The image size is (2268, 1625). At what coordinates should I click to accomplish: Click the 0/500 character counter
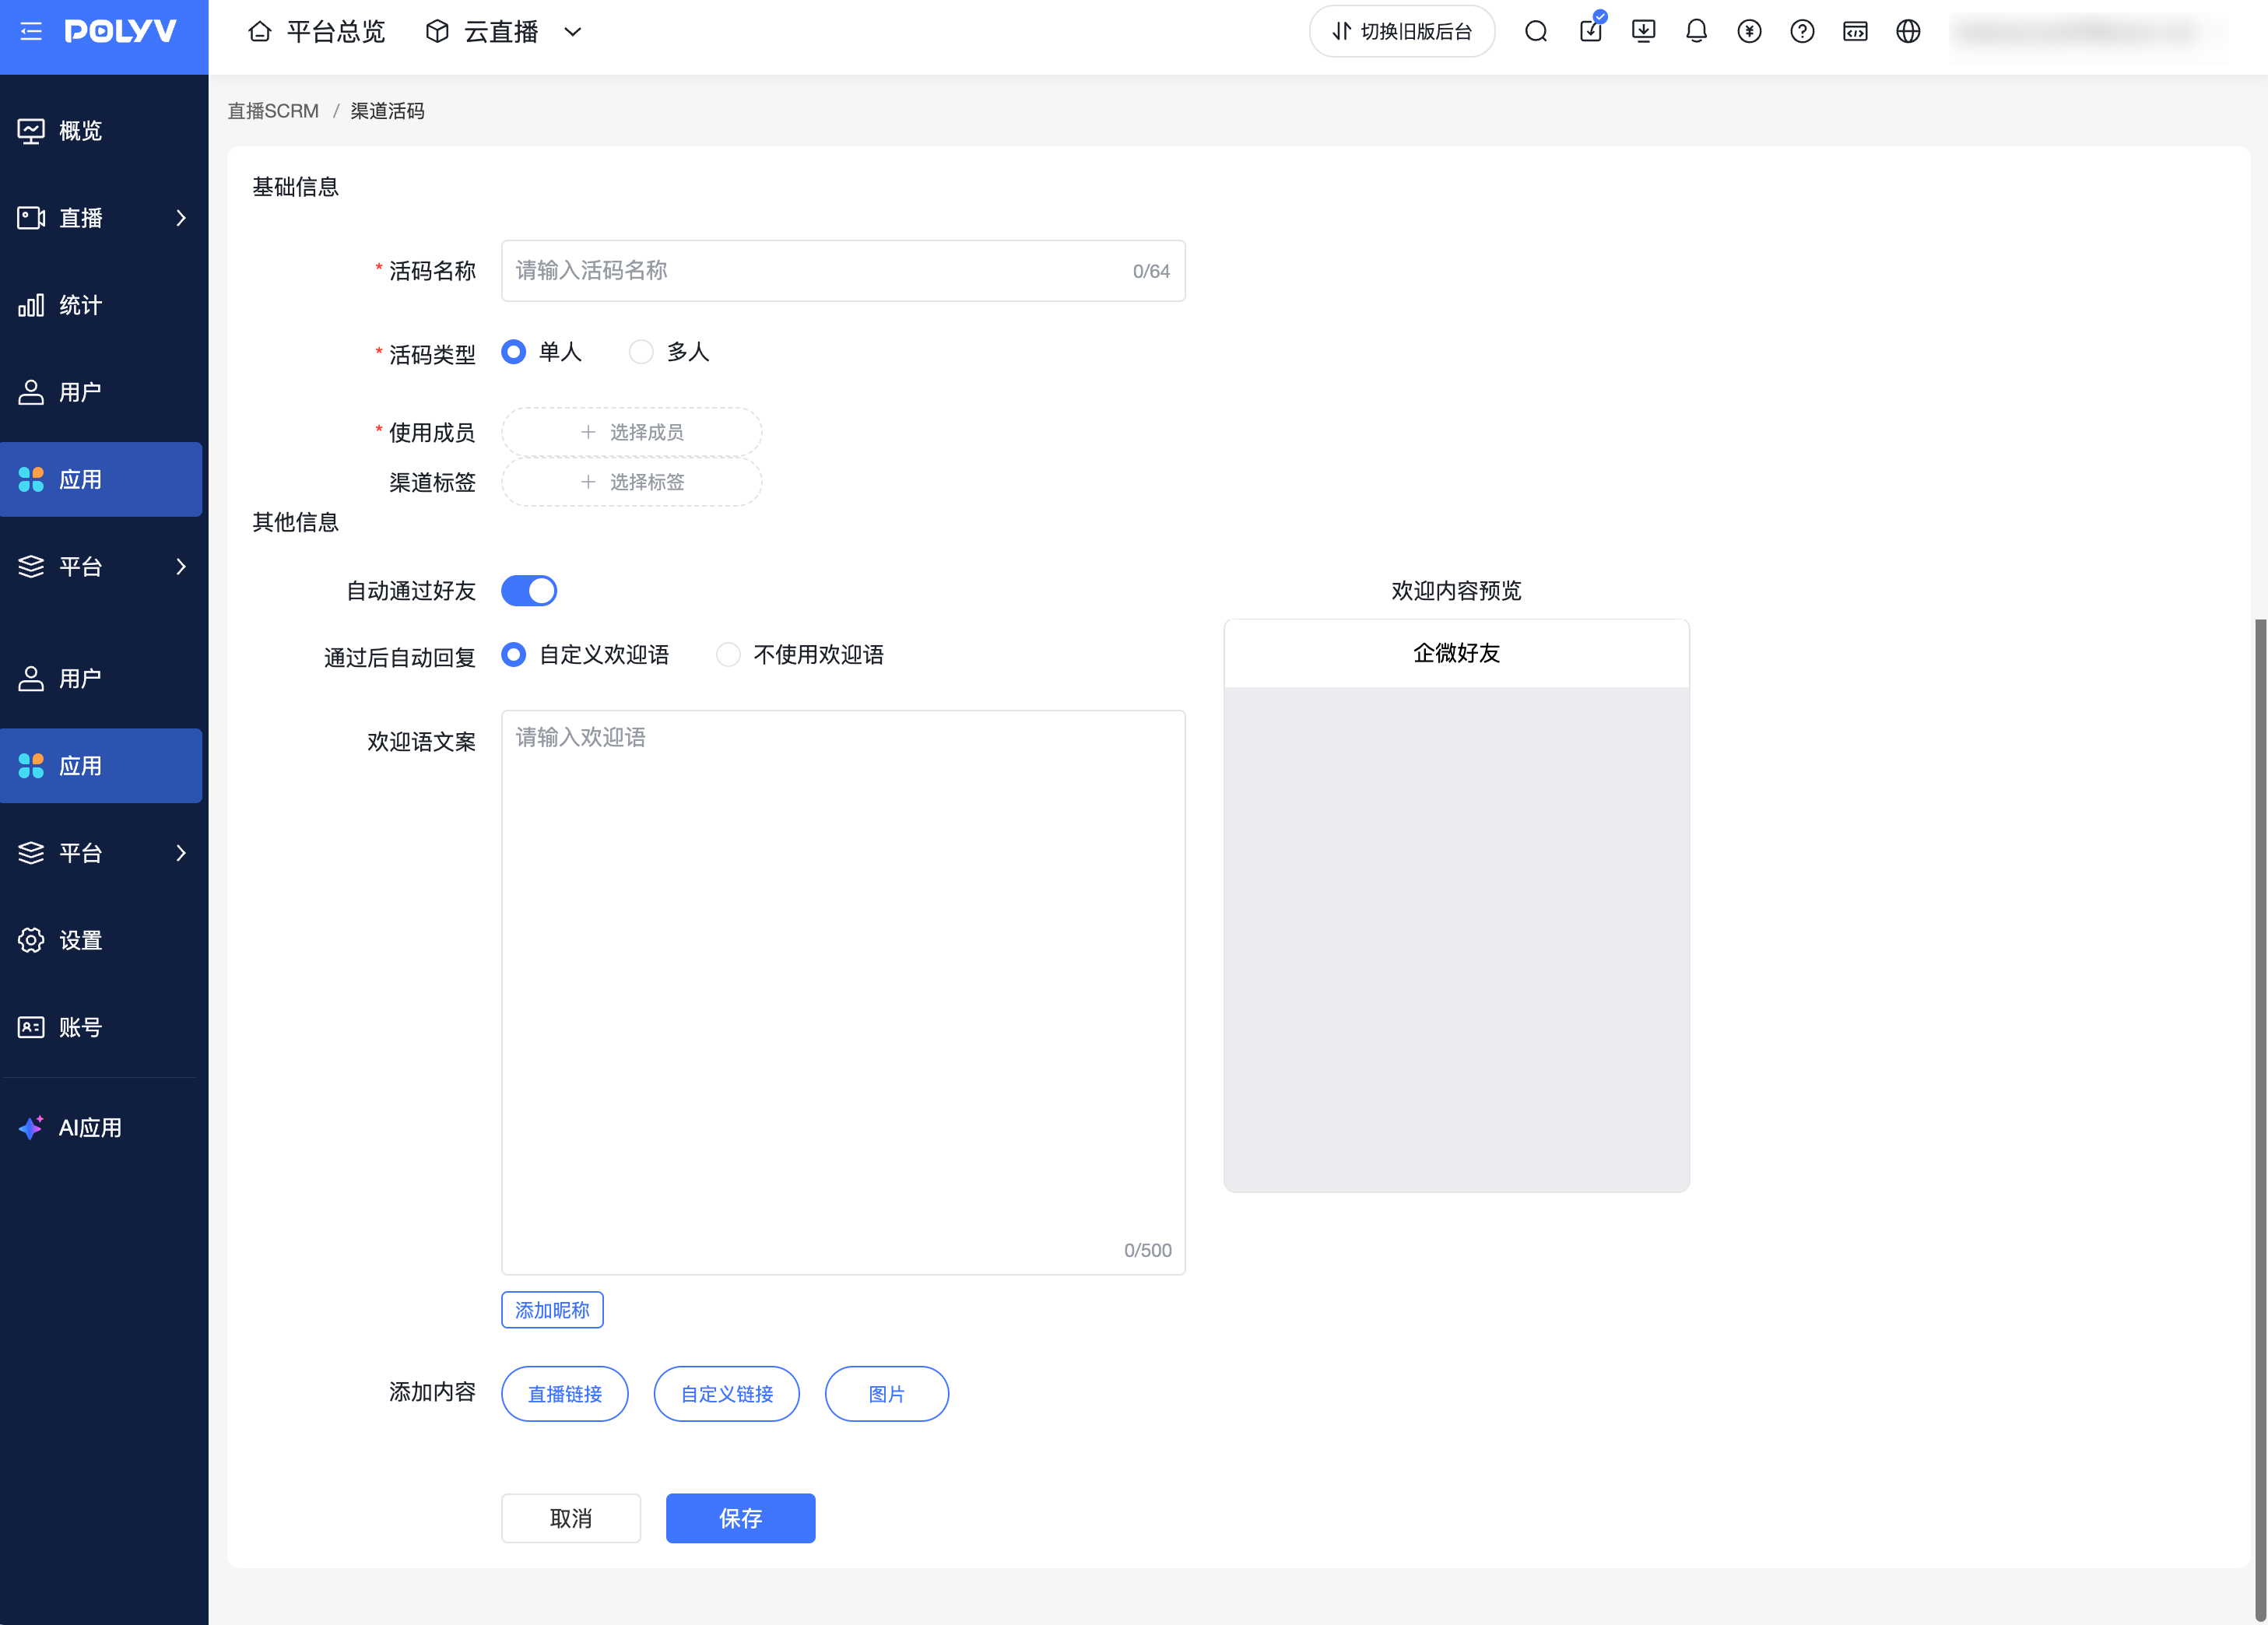click(x=1148, y=1250)
